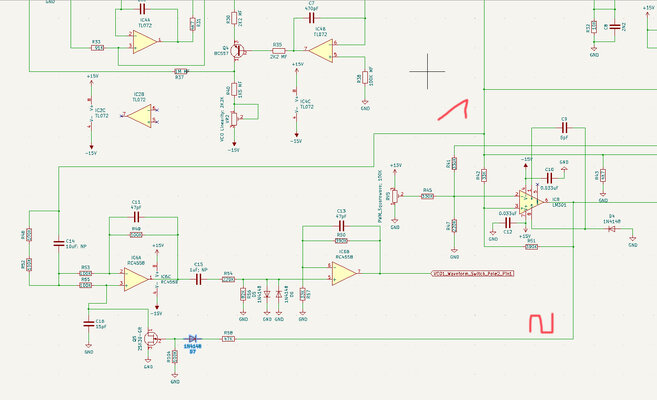Select the IC6C RC4558 power unit
Viewport: 657px width, 400px height.
(x=157, y=279)
